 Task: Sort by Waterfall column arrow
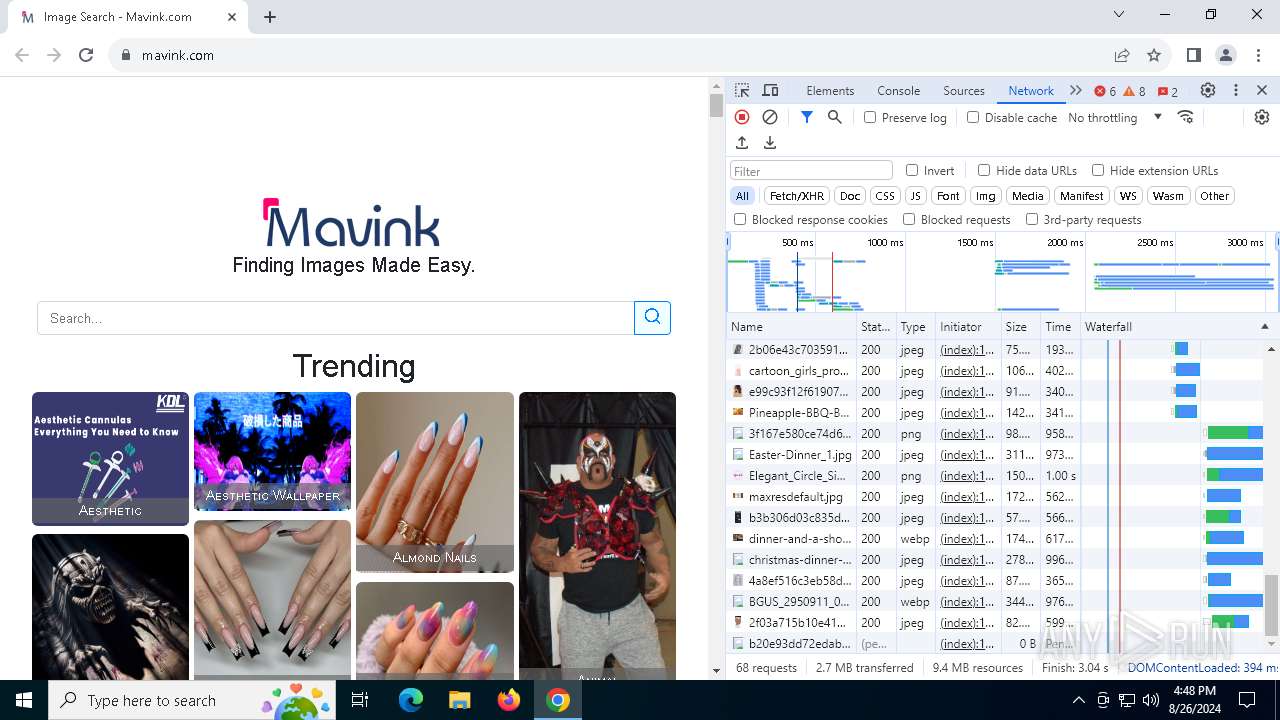(1264, 327)
